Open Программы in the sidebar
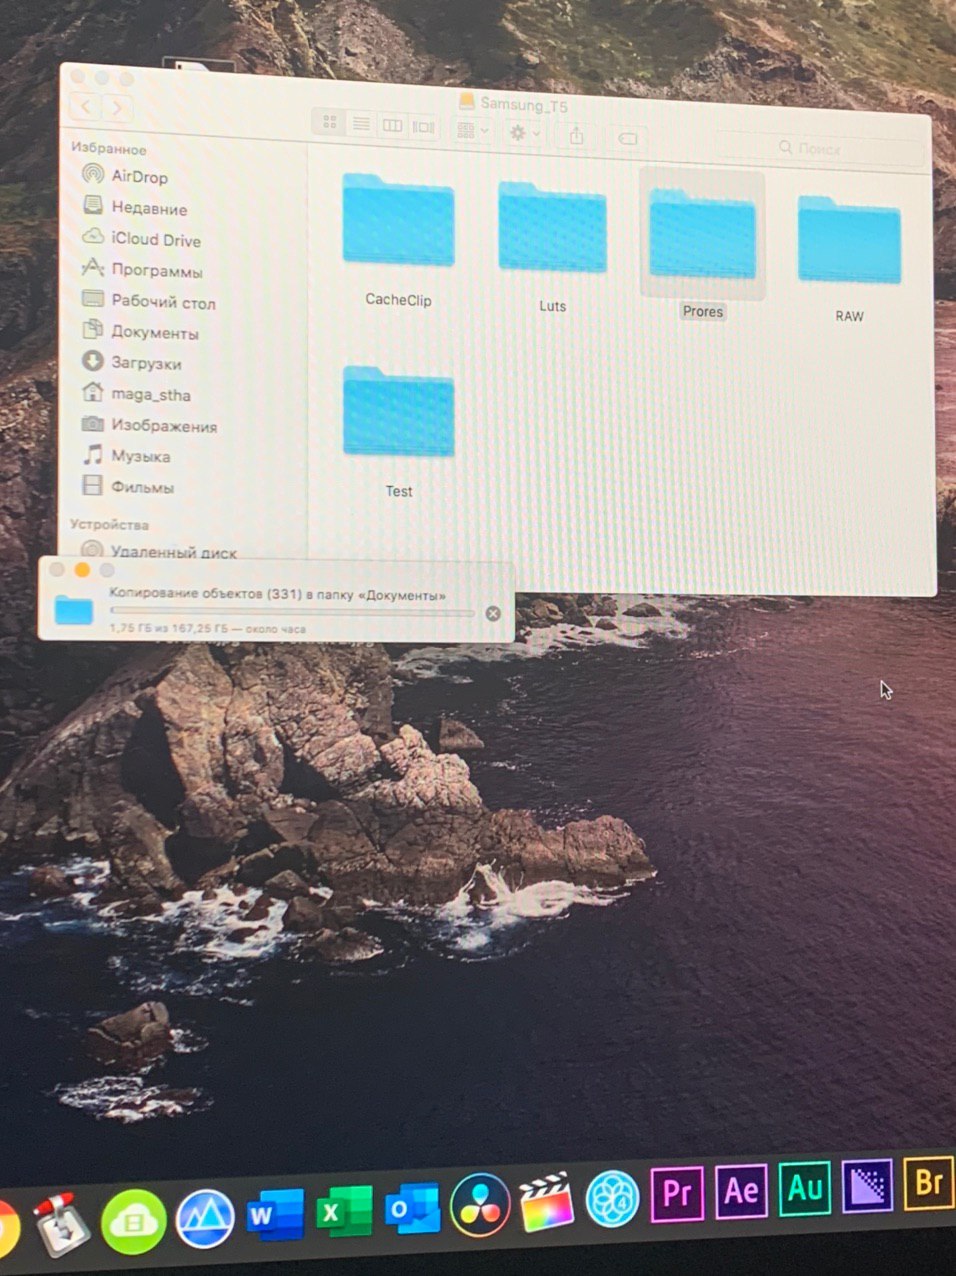 (x=142, y=270)
